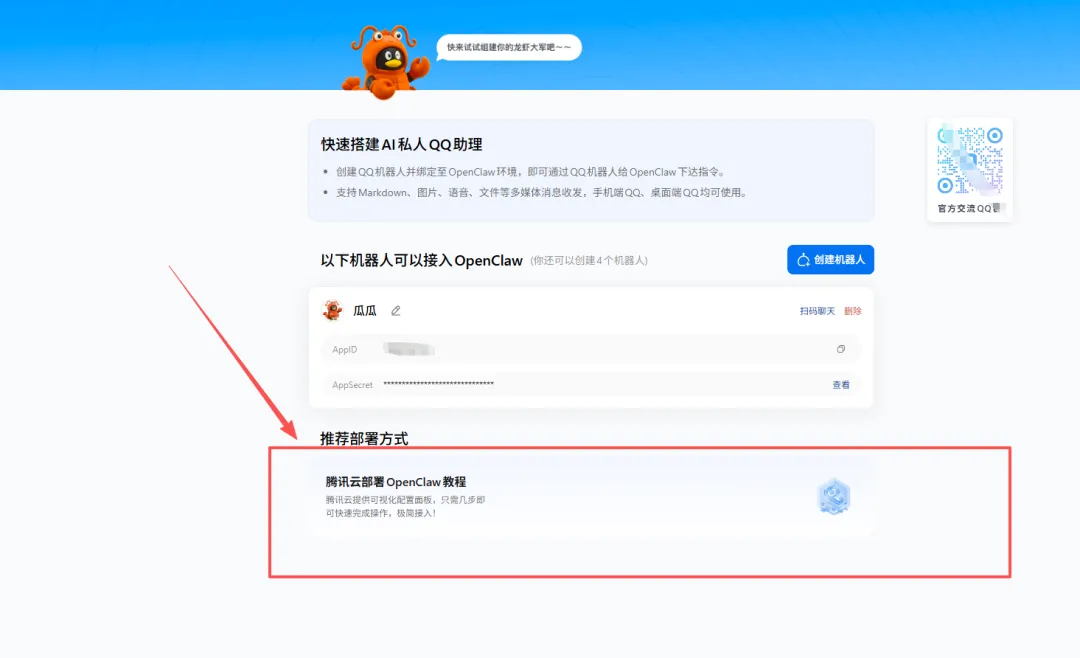Click the 以下机器人可以接入OpenClaw heading
This screenshot has height=658, width=1080.
click(422, 260)
